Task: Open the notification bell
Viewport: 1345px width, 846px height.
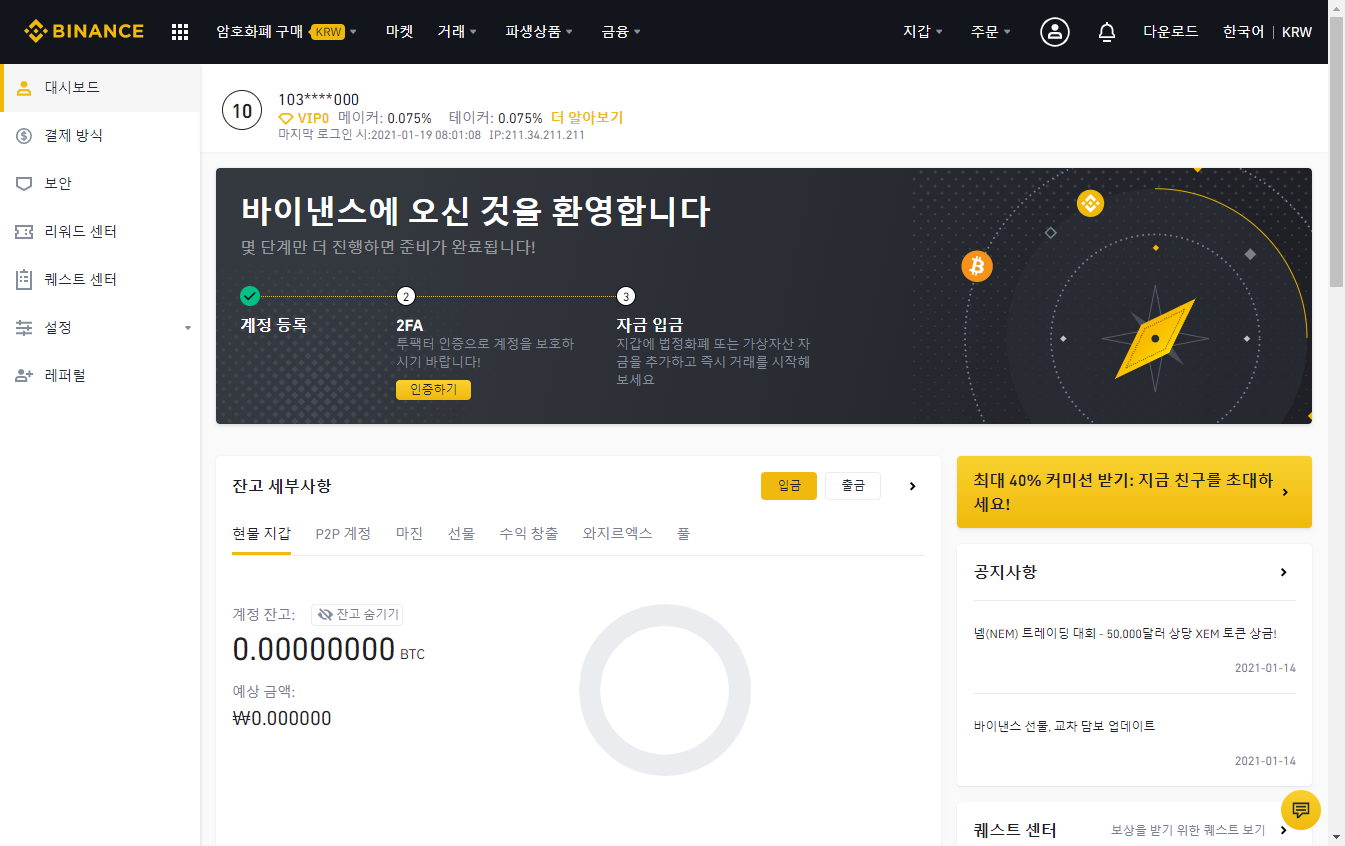Action: 1106,32
